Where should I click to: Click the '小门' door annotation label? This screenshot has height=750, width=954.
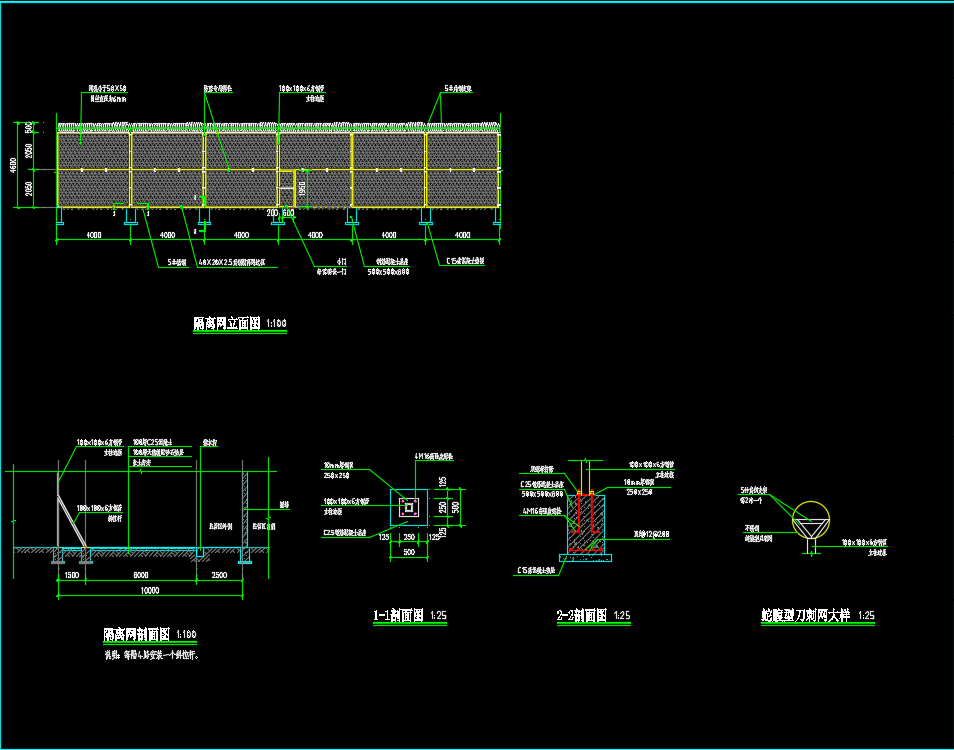pos(342,262)
